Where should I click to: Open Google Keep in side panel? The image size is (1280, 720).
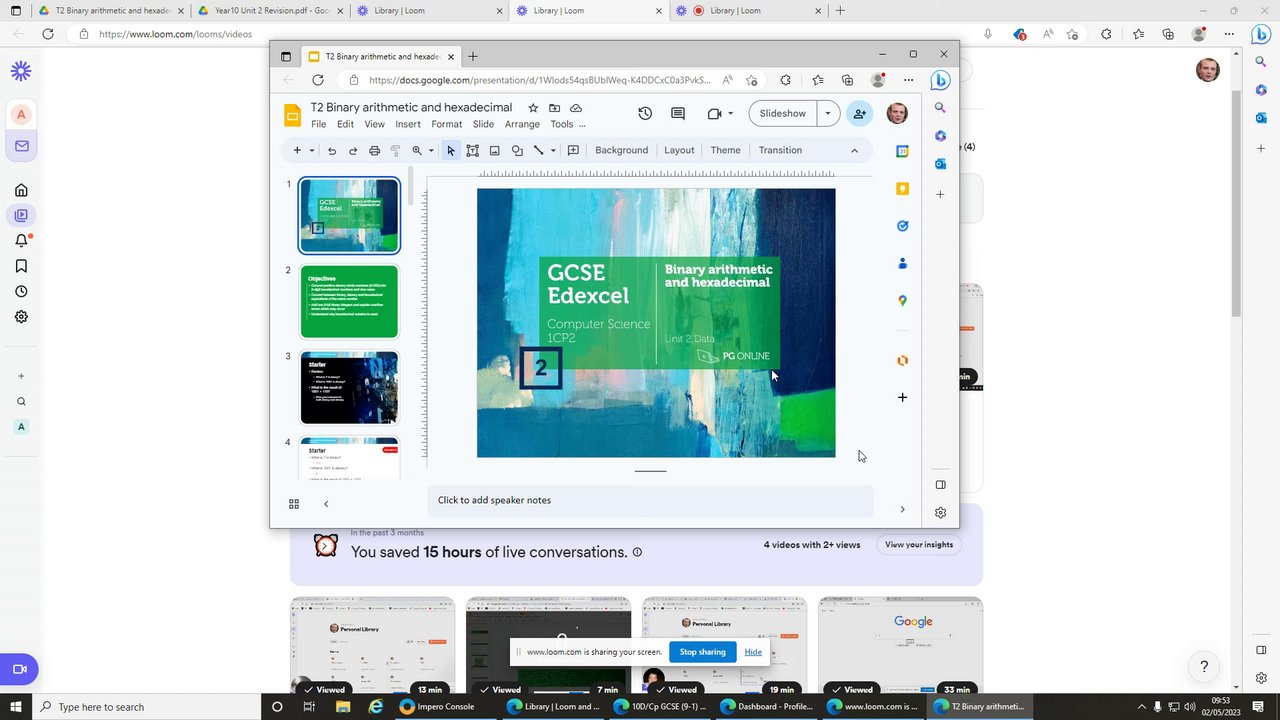coord(902,188)
